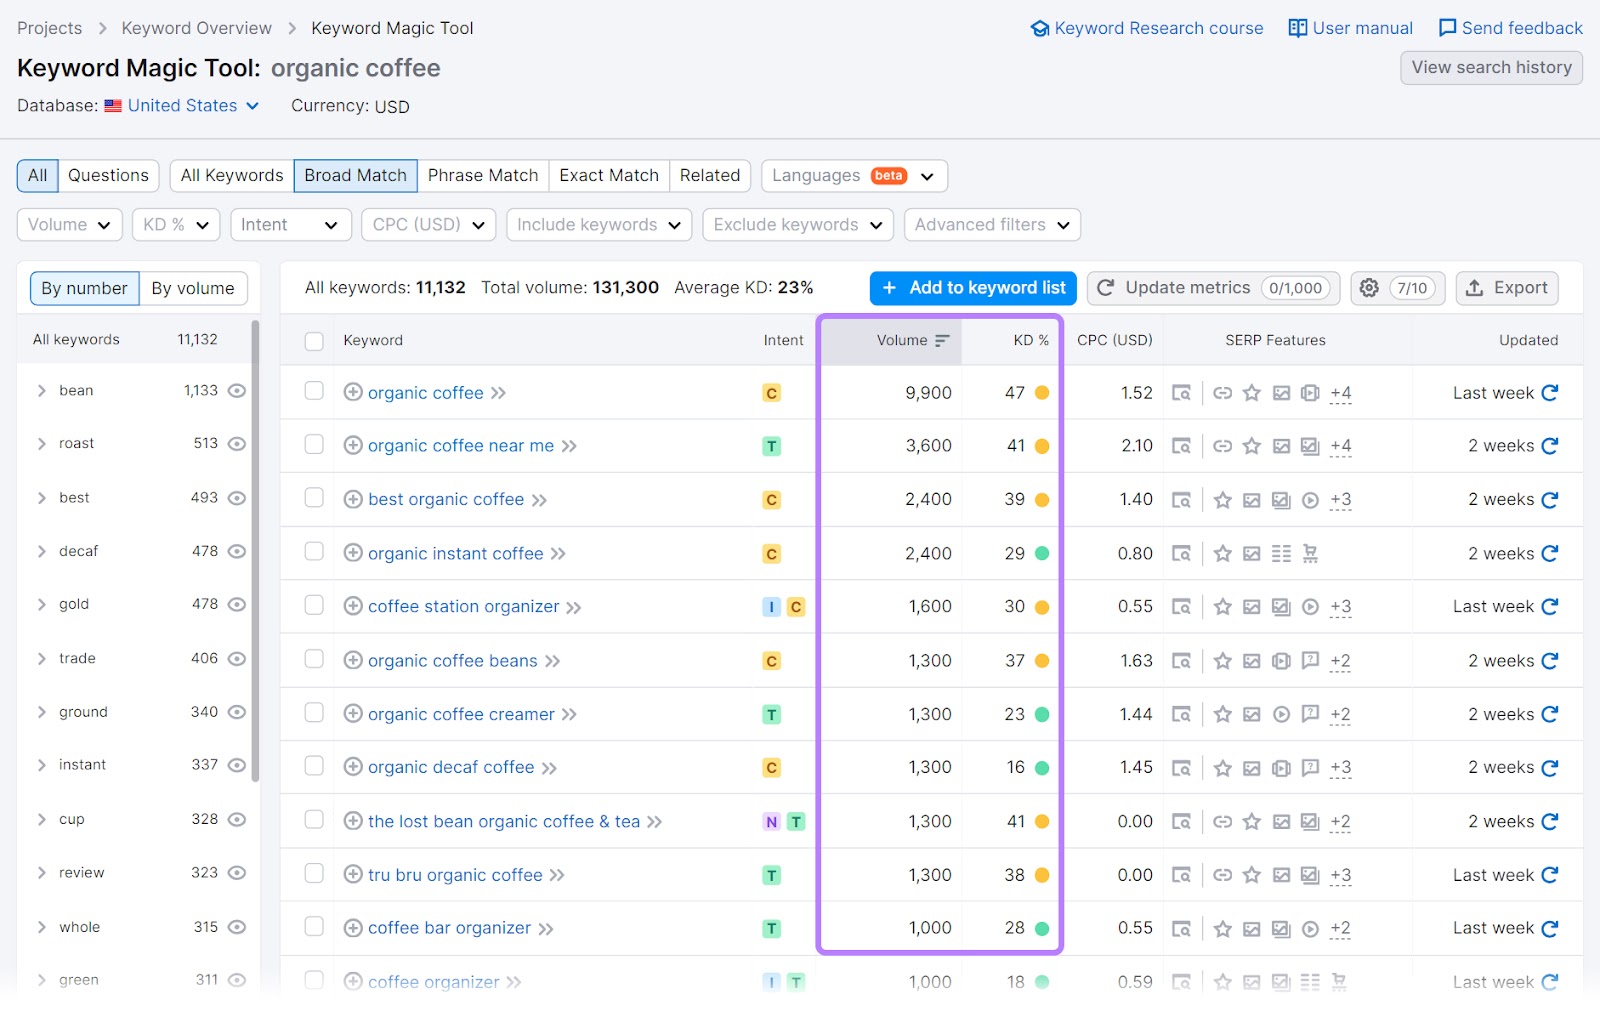This screenshot has height=1017, width=1600.
Task: Click KD difficulty dot for organic coffee
Action: (1042, 393)
